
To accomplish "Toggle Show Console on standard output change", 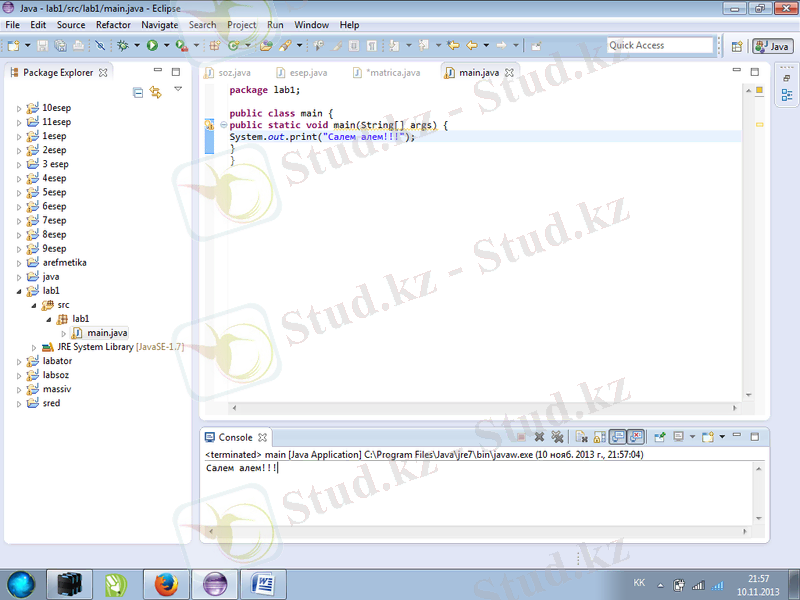I will (x=618, y=437).
